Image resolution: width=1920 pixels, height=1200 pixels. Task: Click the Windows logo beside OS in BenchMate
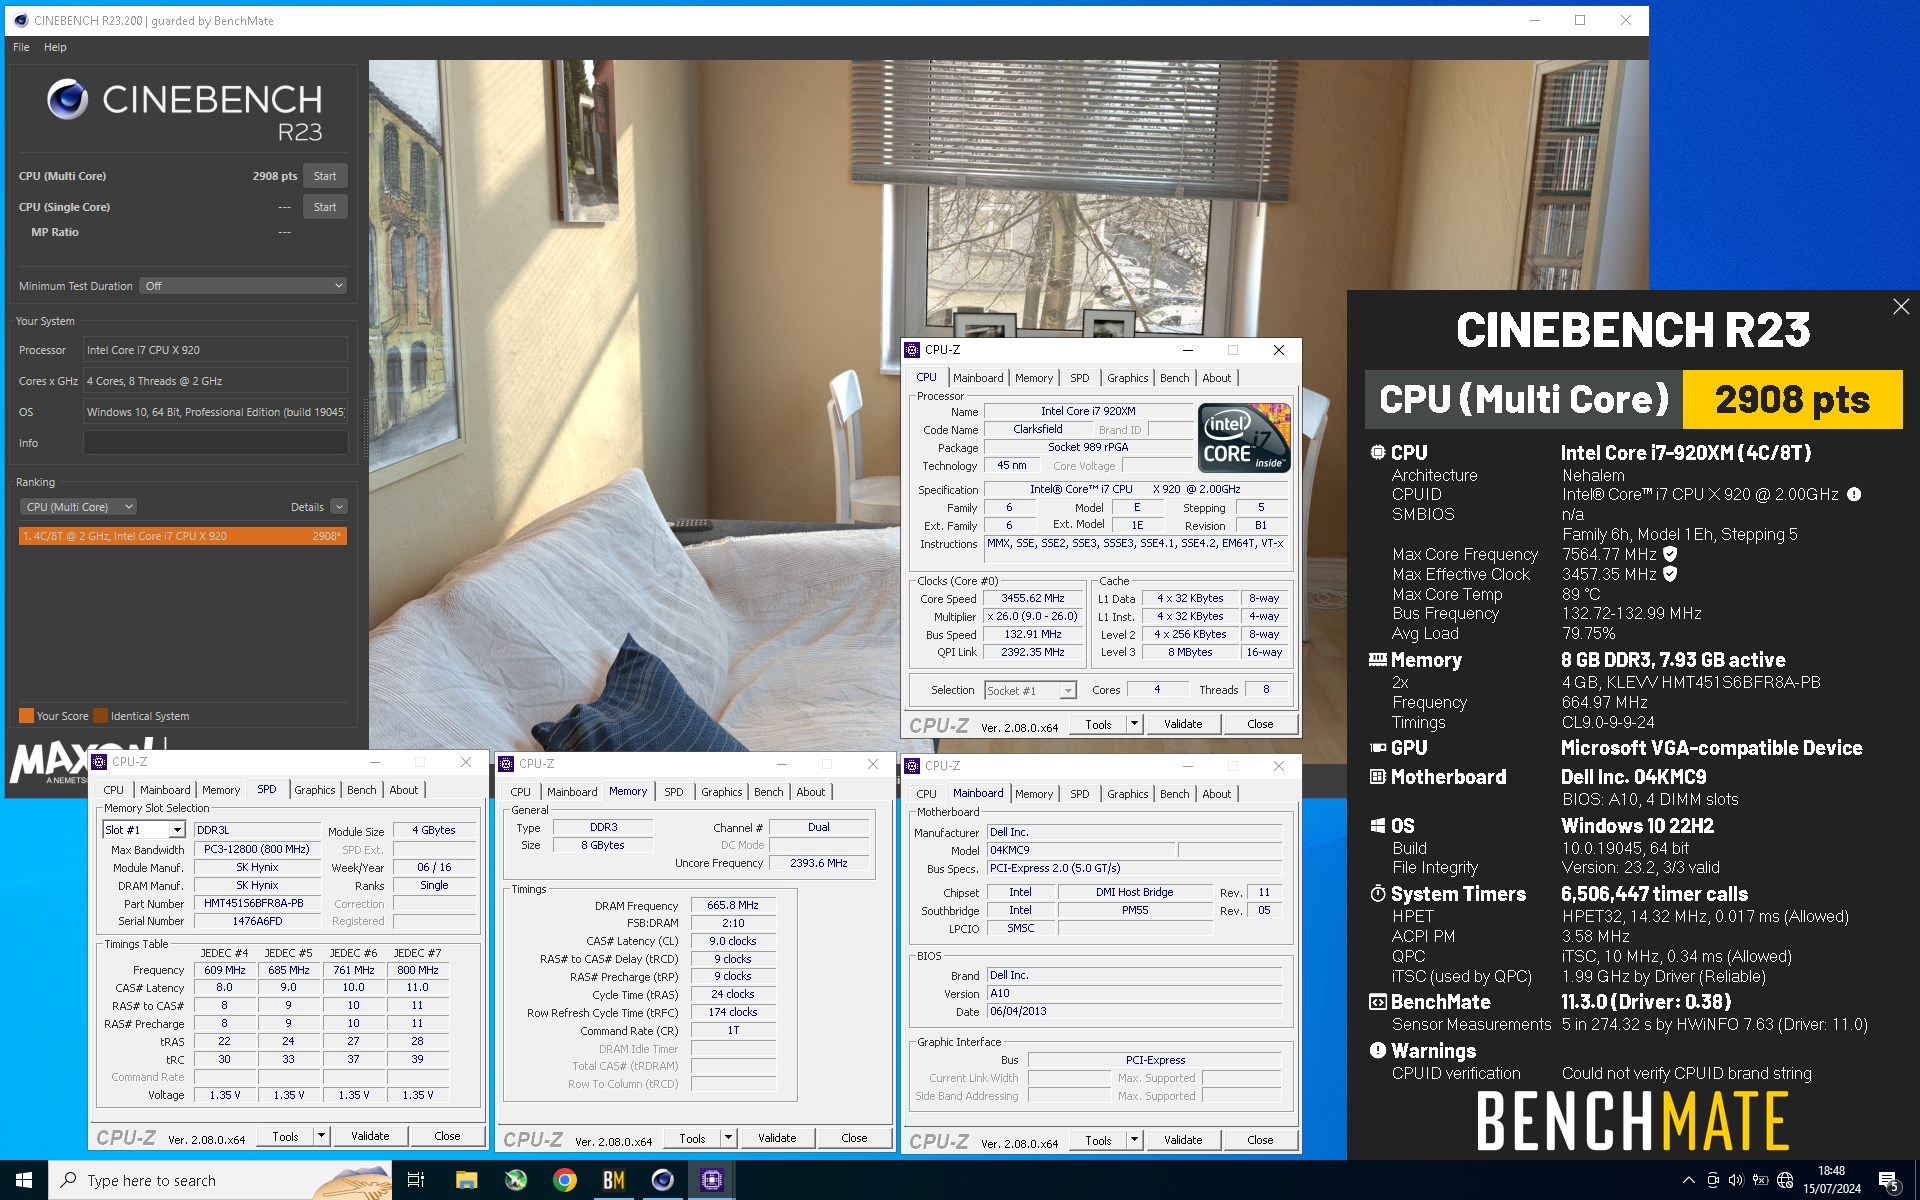(x=1377, y=826)
